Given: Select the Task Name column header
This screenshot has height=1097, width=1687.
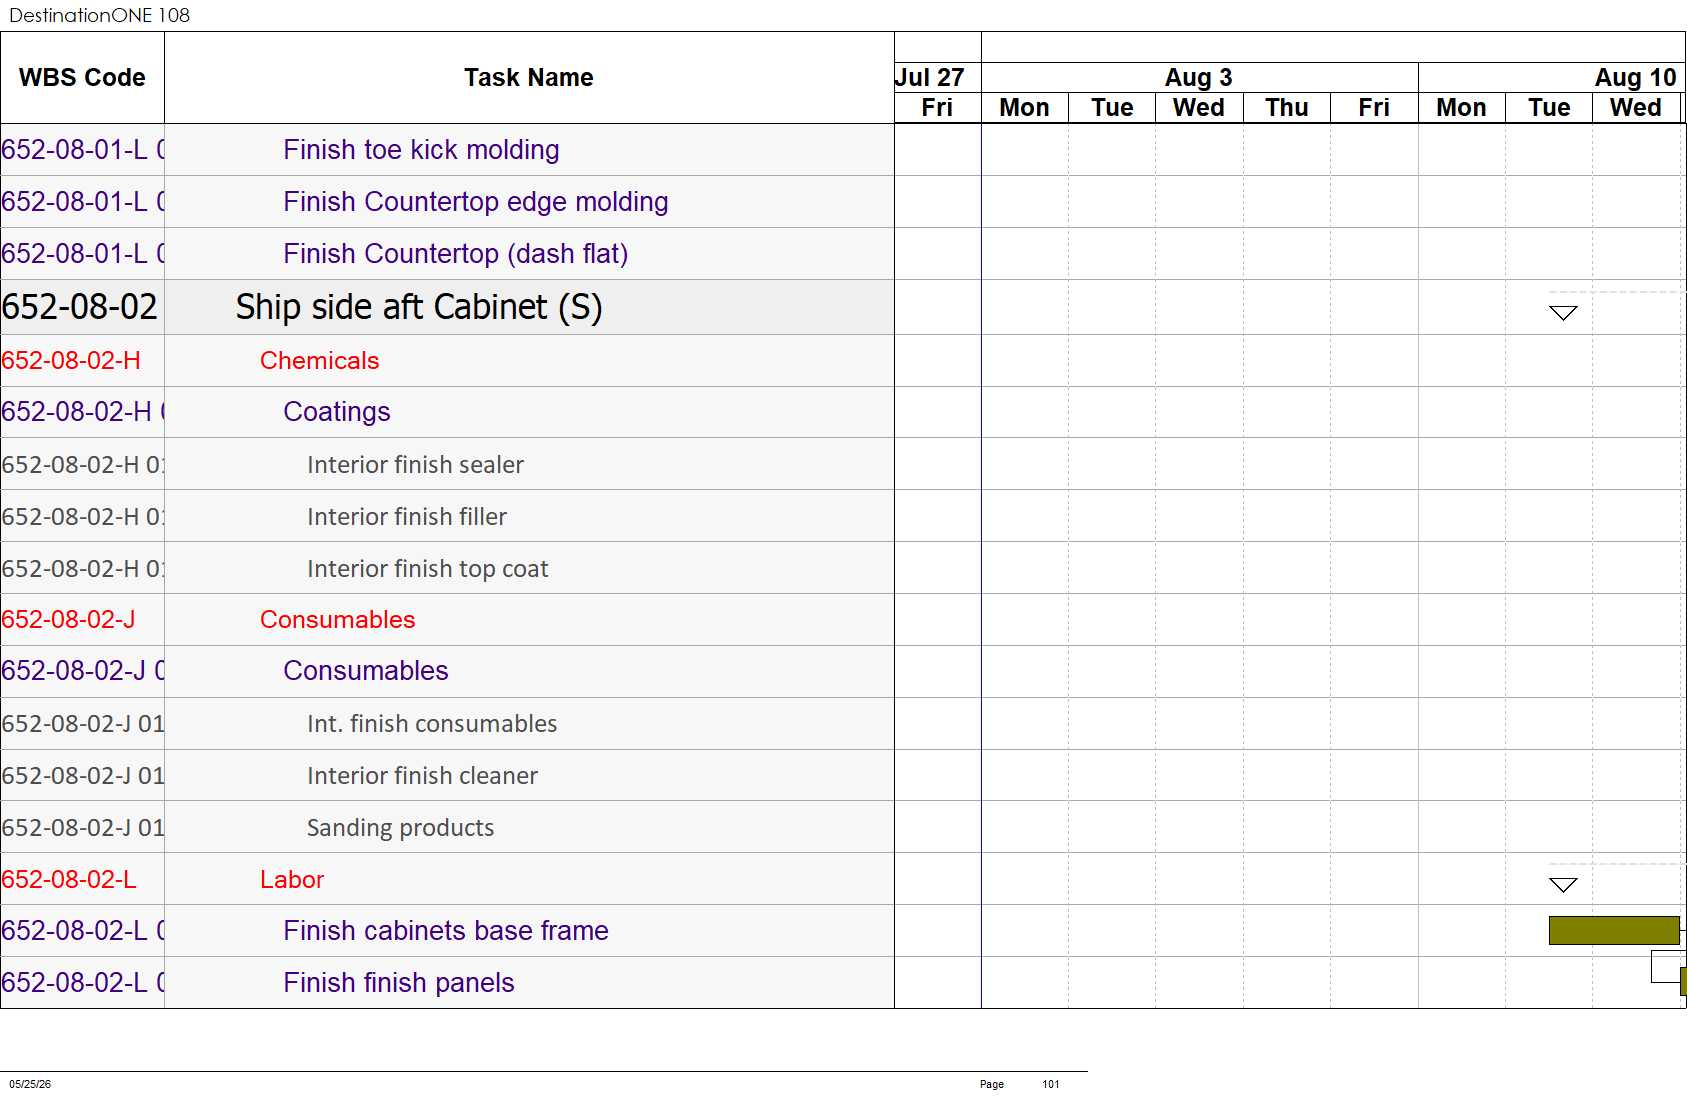Looking at the screenshot, I should [x=529, y=77].
